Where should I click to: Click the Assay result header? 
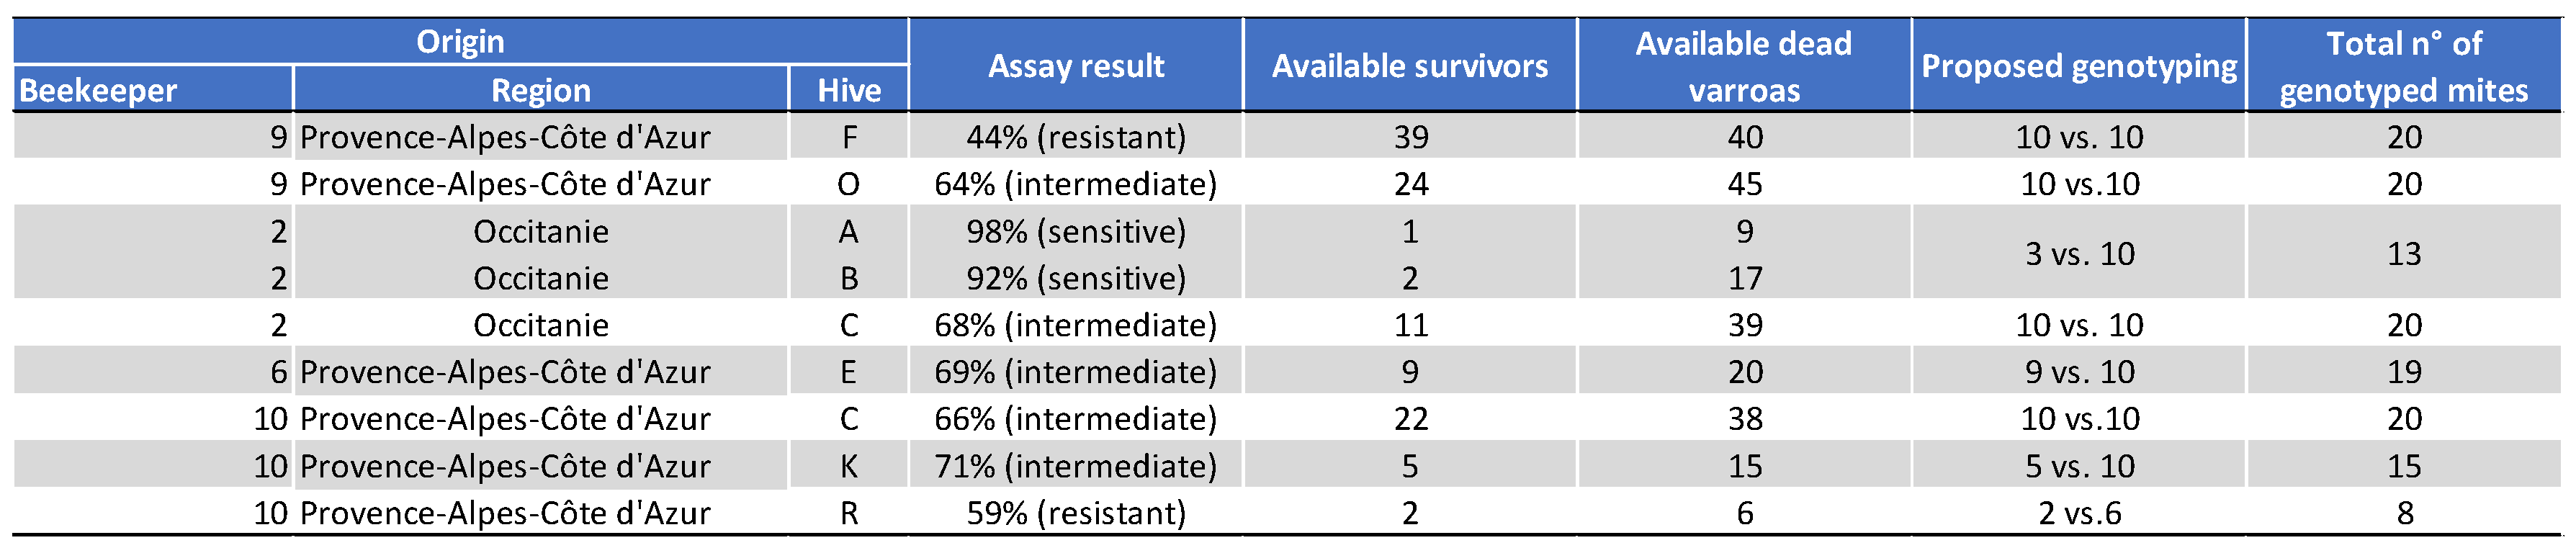pyautogui.click(x=1076, y=66)
